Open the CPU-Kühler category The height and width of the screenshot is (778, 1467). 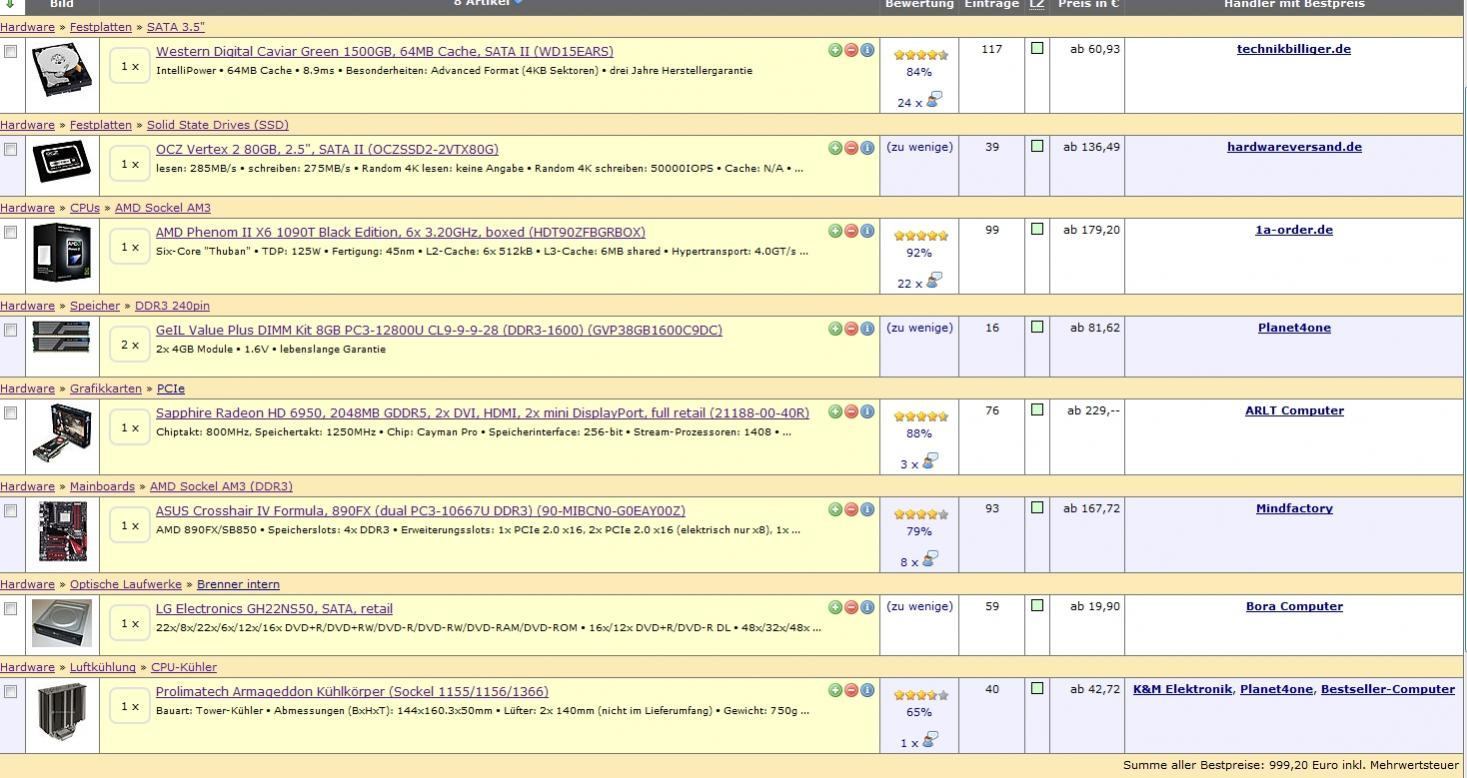(x=184, y=668)
